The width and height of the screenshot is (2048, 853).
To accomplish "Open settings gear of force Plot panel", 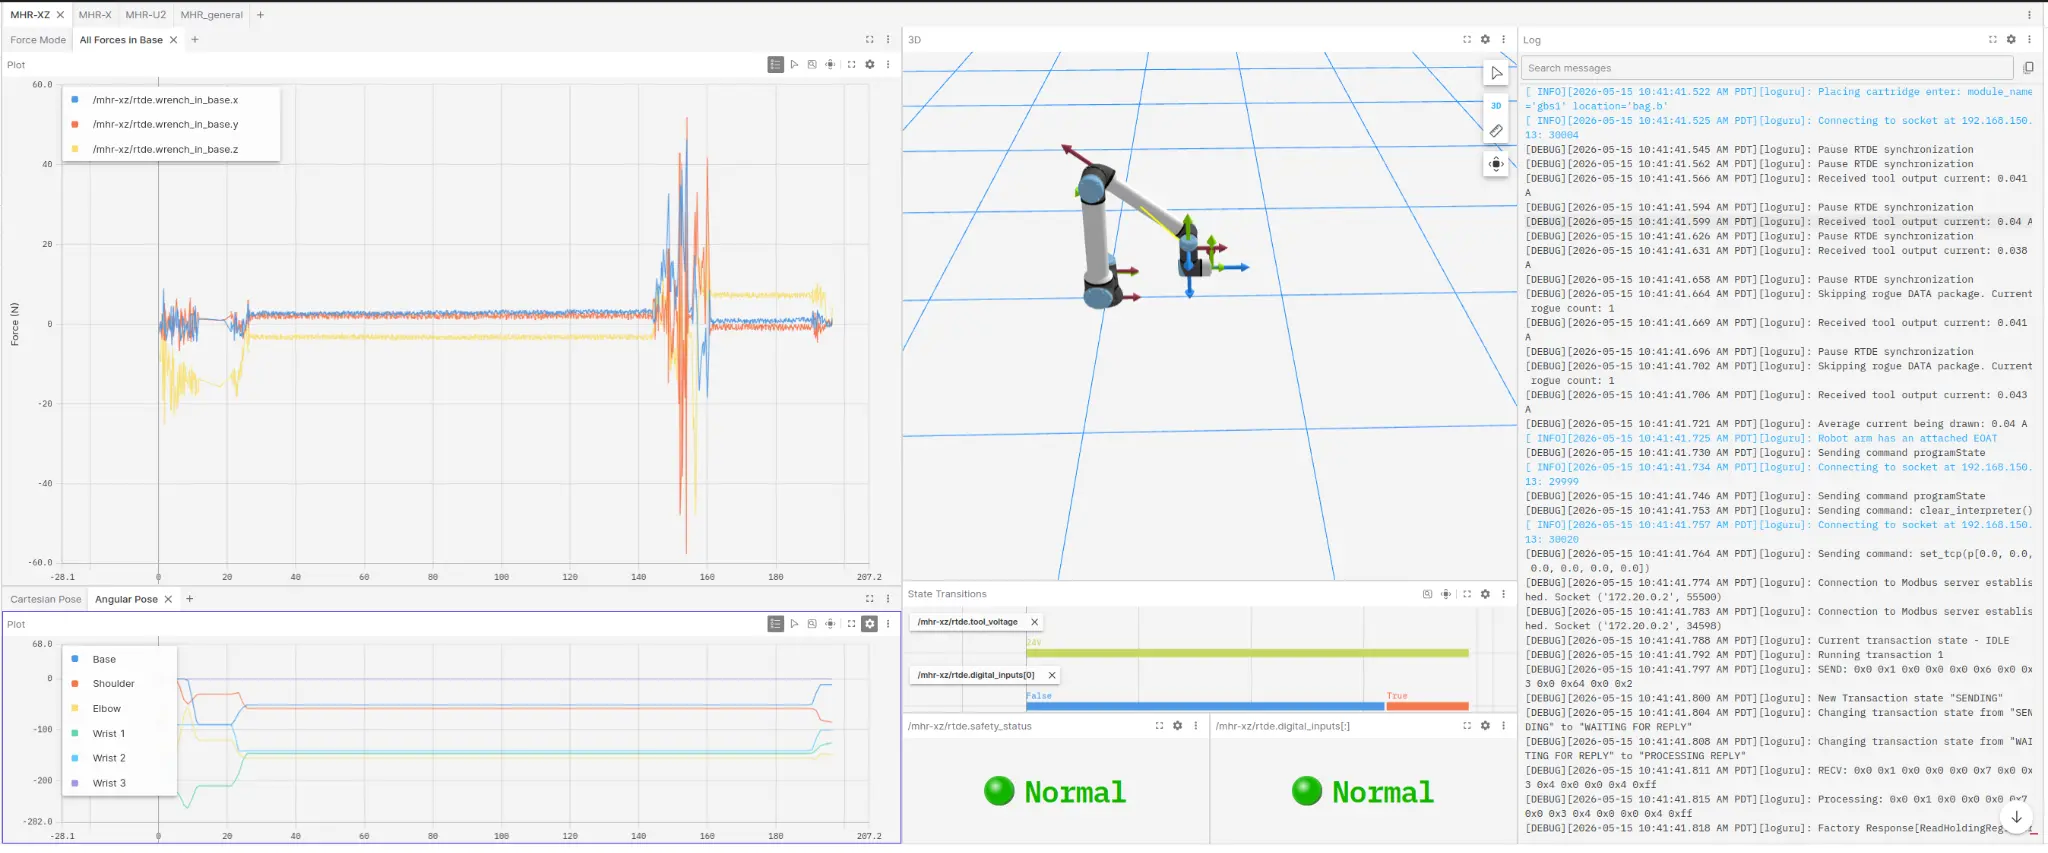I will click(x=870, y=64).
